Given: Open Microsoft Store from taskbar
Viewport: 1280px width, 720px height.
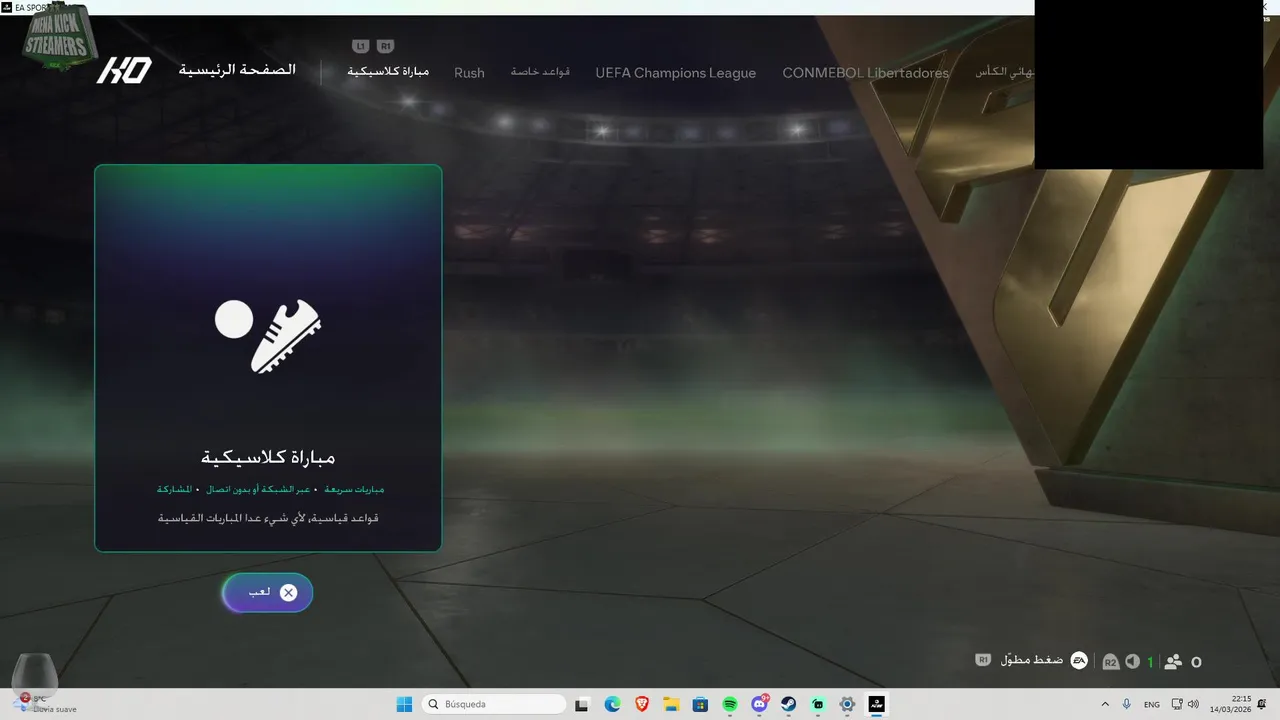Looking at the screenshot, I should [x=700, y=704].
